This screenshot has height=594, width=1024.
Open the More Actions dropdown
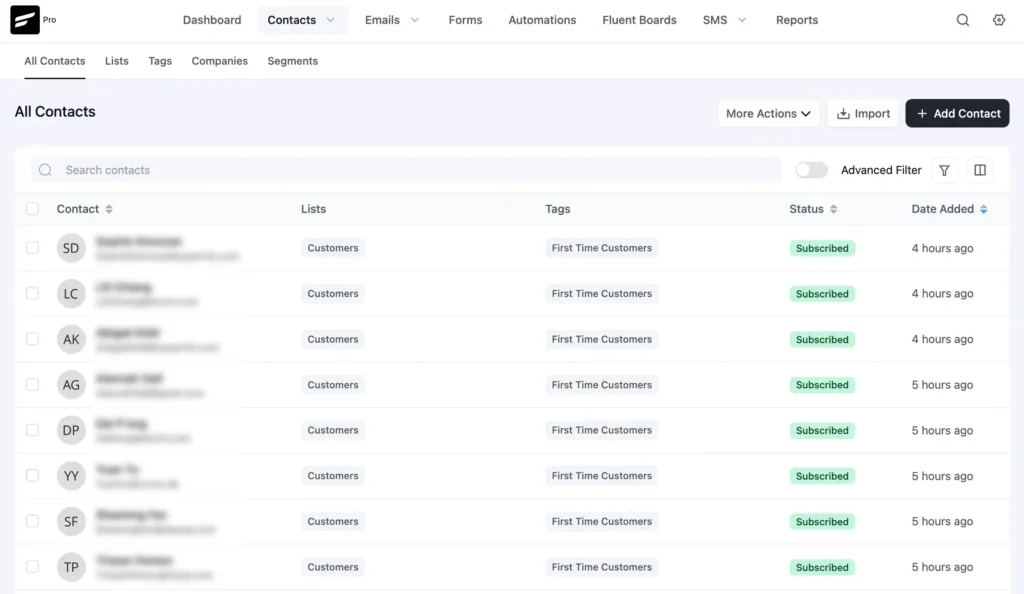(768, 113)
